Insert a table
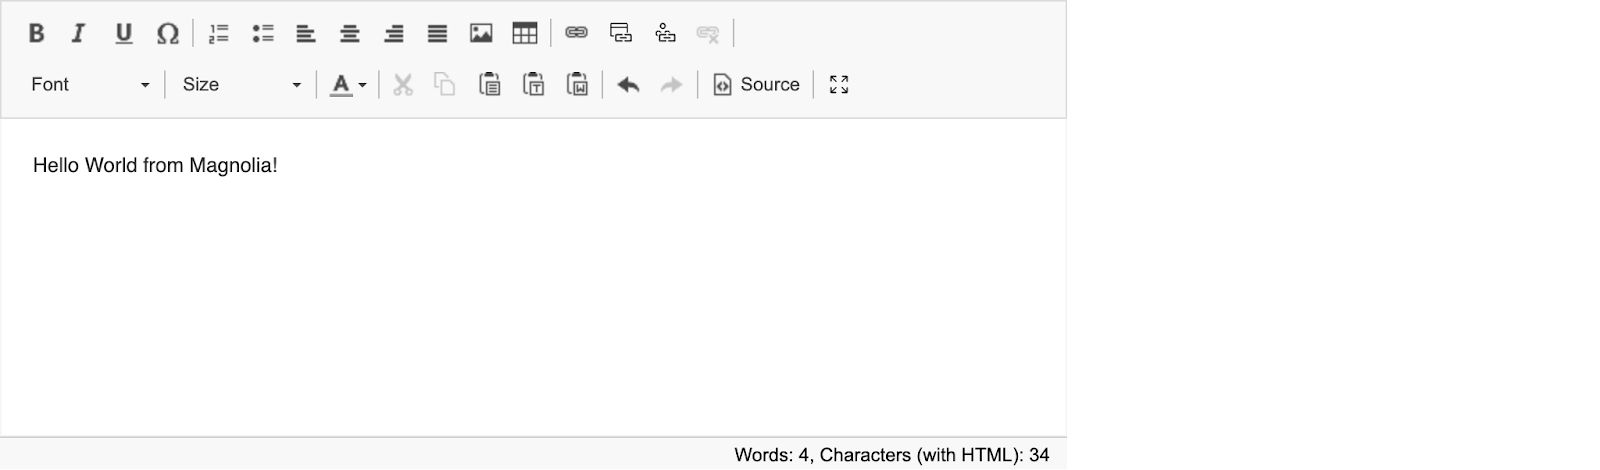Screen dimensions: 1600x470 524,33
